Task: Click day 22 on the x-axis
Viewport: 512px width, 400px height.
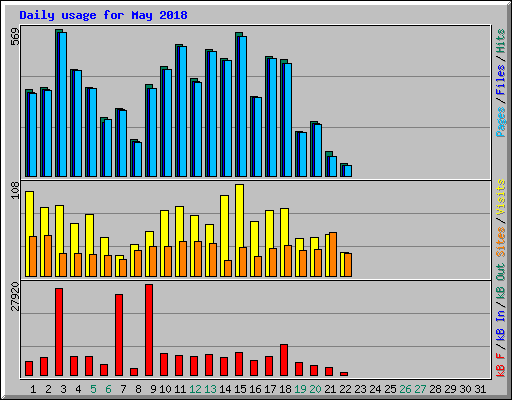Action: click(x=345, y=389)
